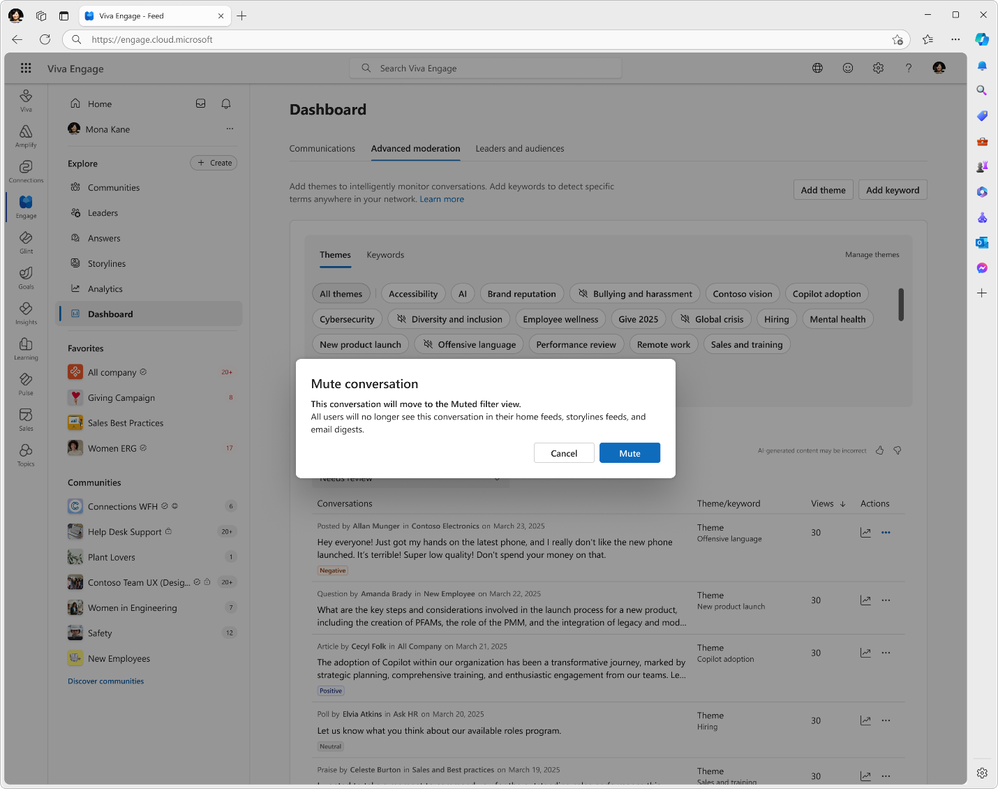Screen dimensions: 998x789
Task: Open more options next to Mona Kane
Action: pyautogui.click(x=230, y=129)
